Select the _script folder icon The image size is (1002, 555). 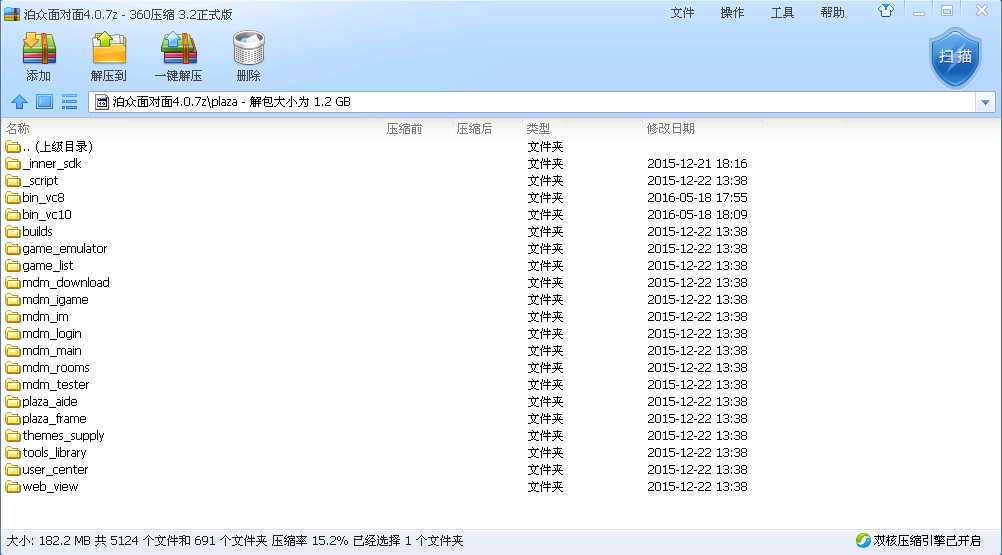[x=13, y=181]
